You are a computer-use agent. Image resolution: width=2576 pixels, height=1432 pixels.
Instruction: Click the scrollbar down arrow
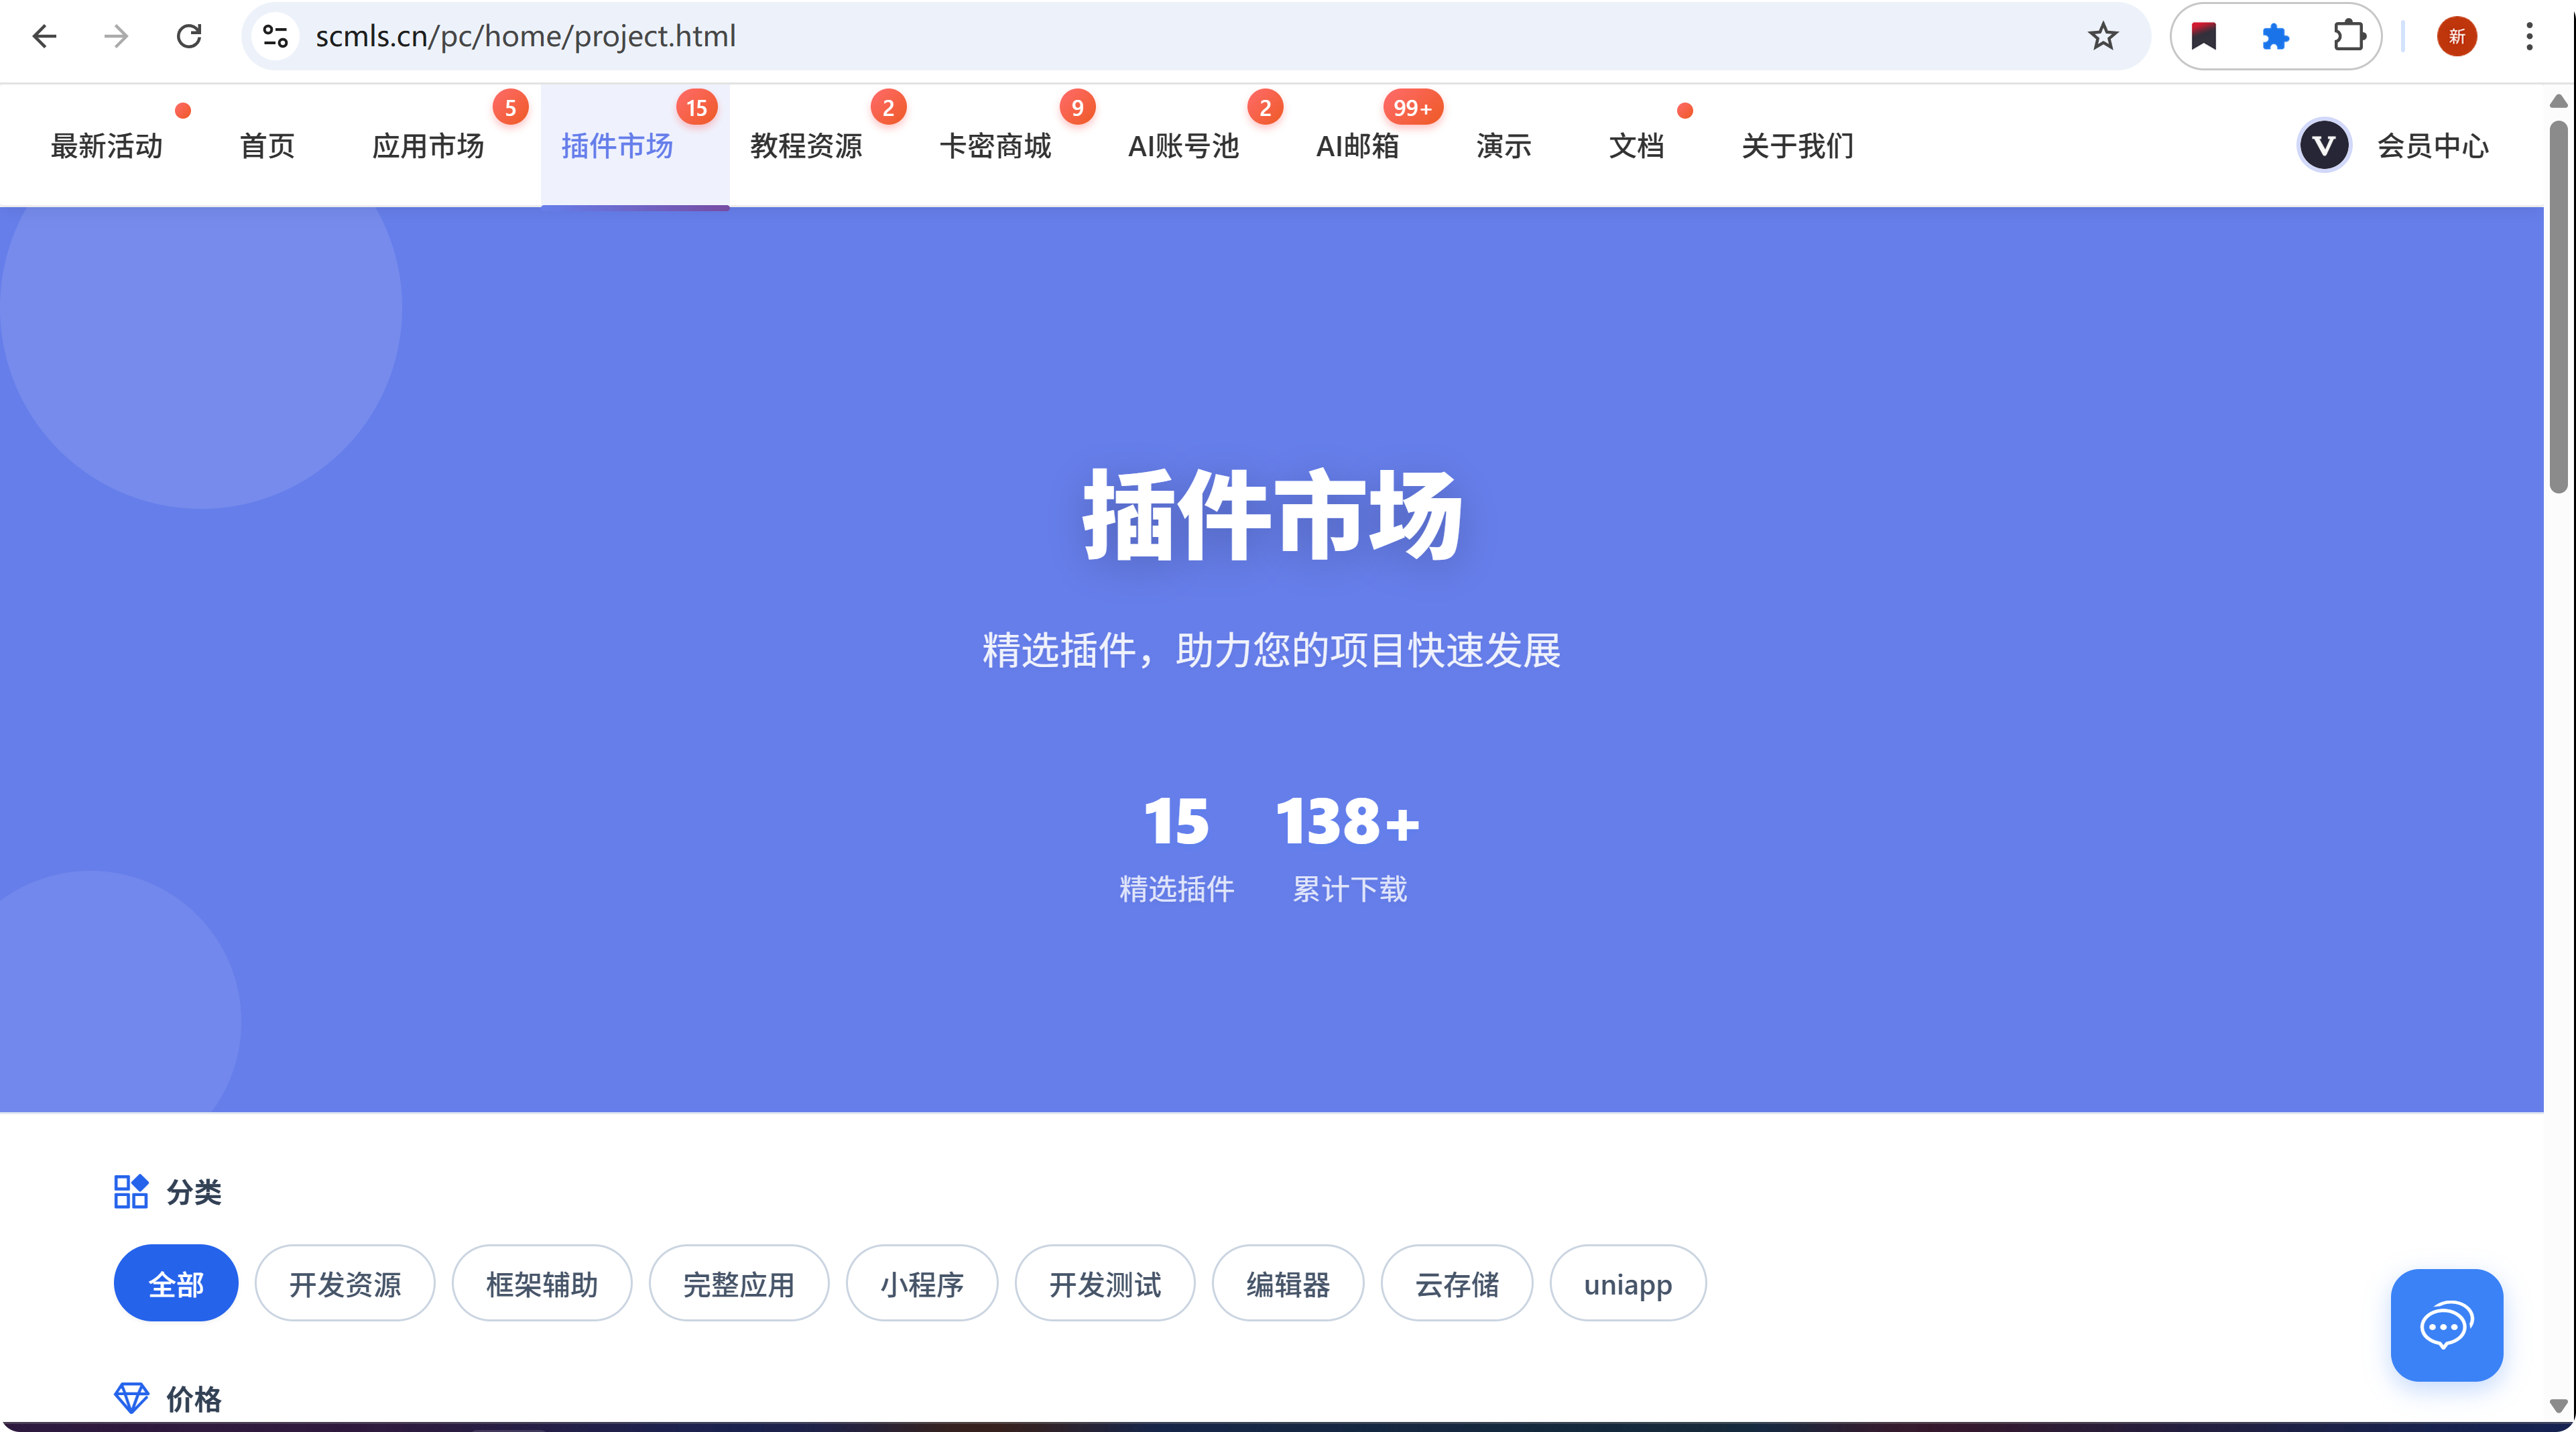[x=2558, y=1405]
